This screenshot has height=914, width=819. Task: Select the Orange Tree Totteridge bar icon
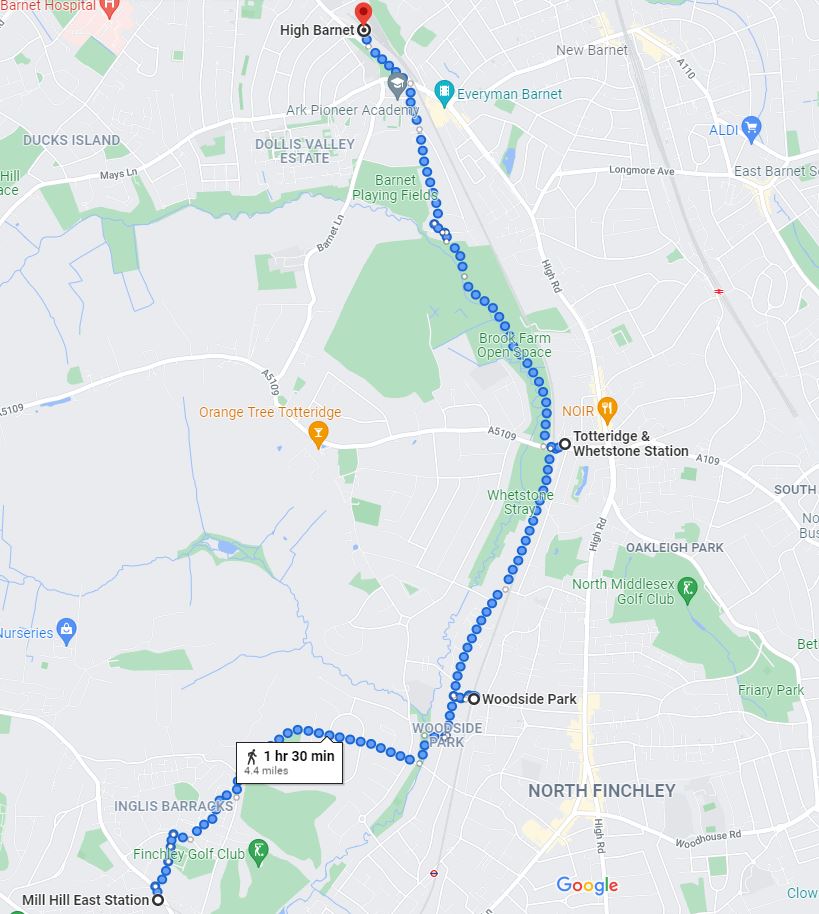[x=318, y=435]
